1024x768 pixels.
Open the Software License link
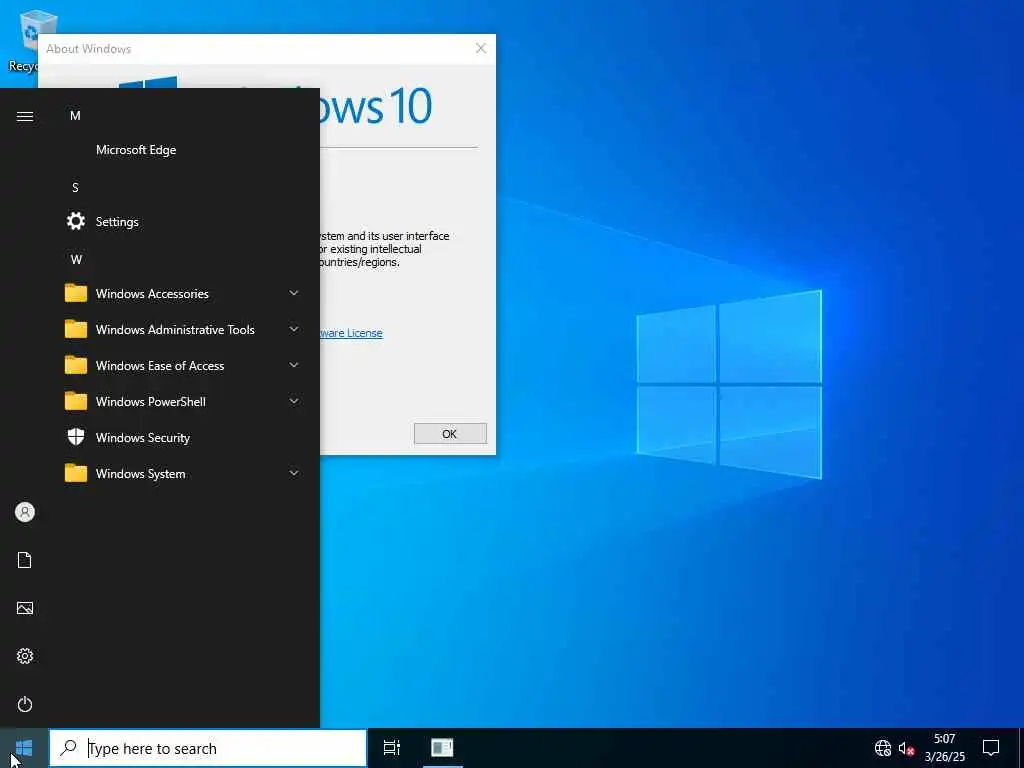pyautogui.click(x=351, y=333)
